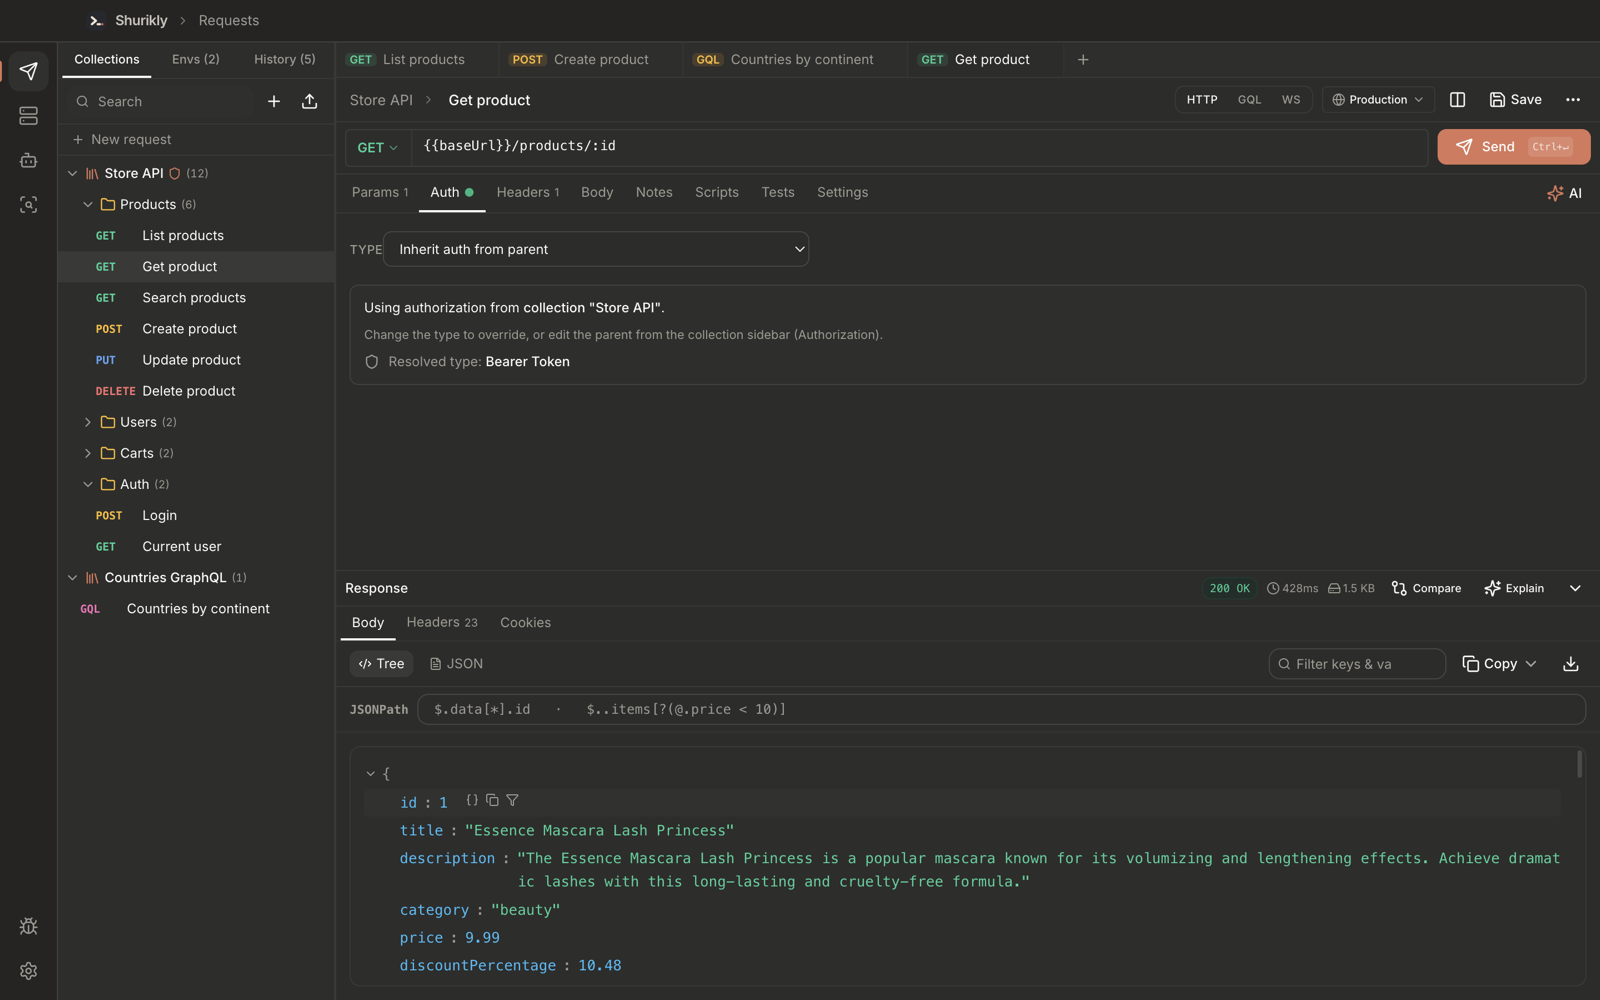Download the response with the download icon
The width and height of the screenshot is (1600, 1000).
click(x=1571, y=664)
